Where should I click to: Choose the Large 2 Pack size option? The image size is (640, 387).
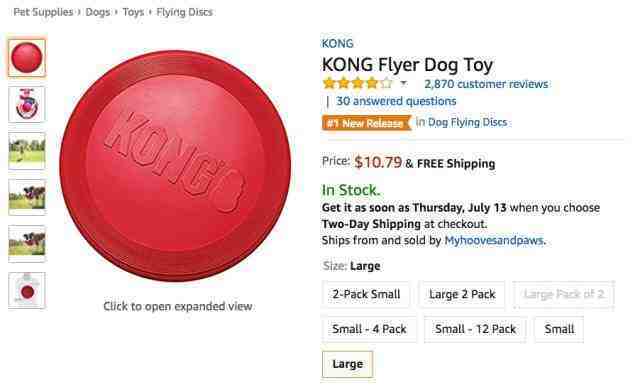462,294
